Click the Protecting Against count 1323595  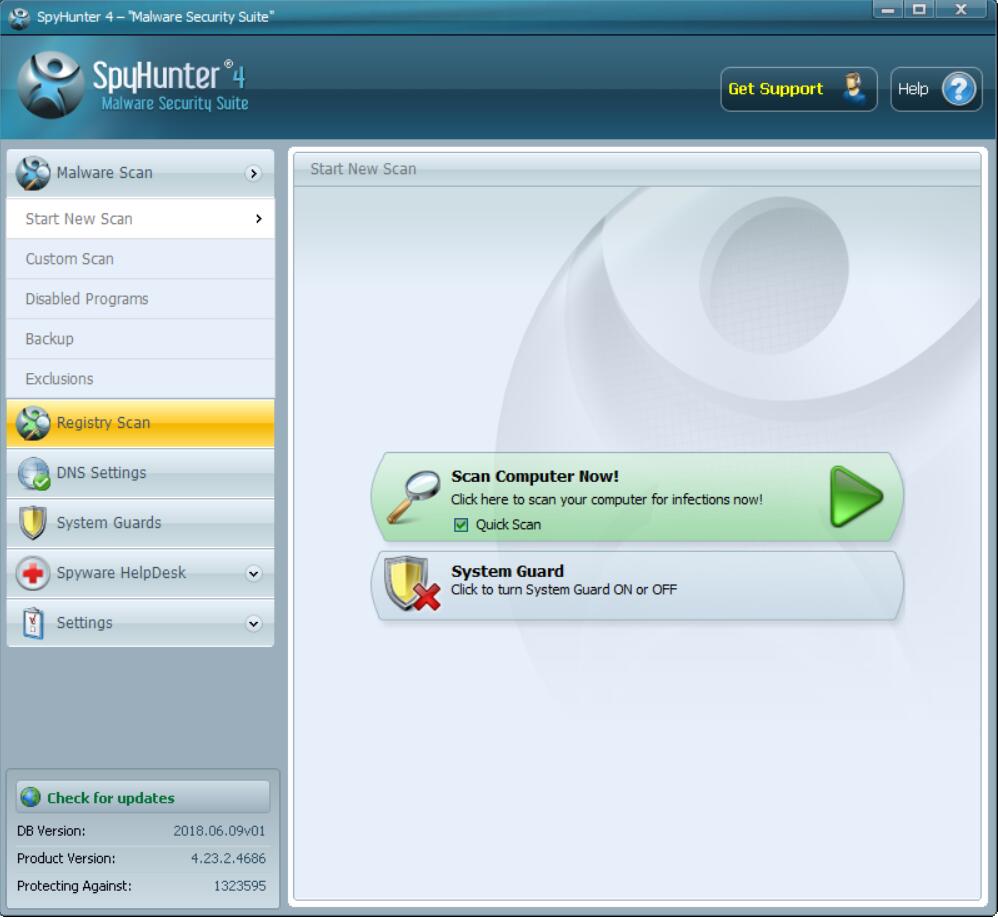tap(239, 886)
